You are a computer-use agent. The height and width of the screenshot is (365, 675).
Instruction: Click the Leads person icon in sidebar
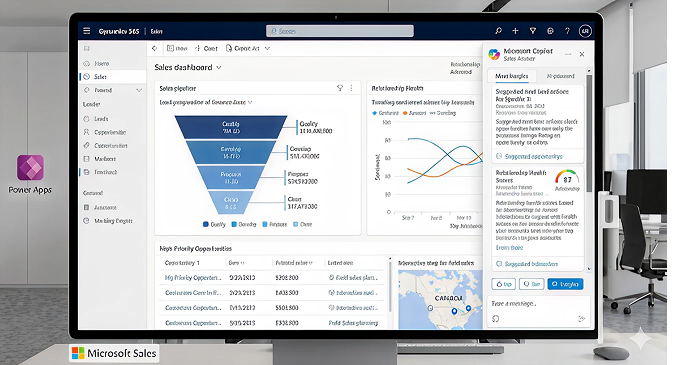pyautogui.click(x=87, y=119)
